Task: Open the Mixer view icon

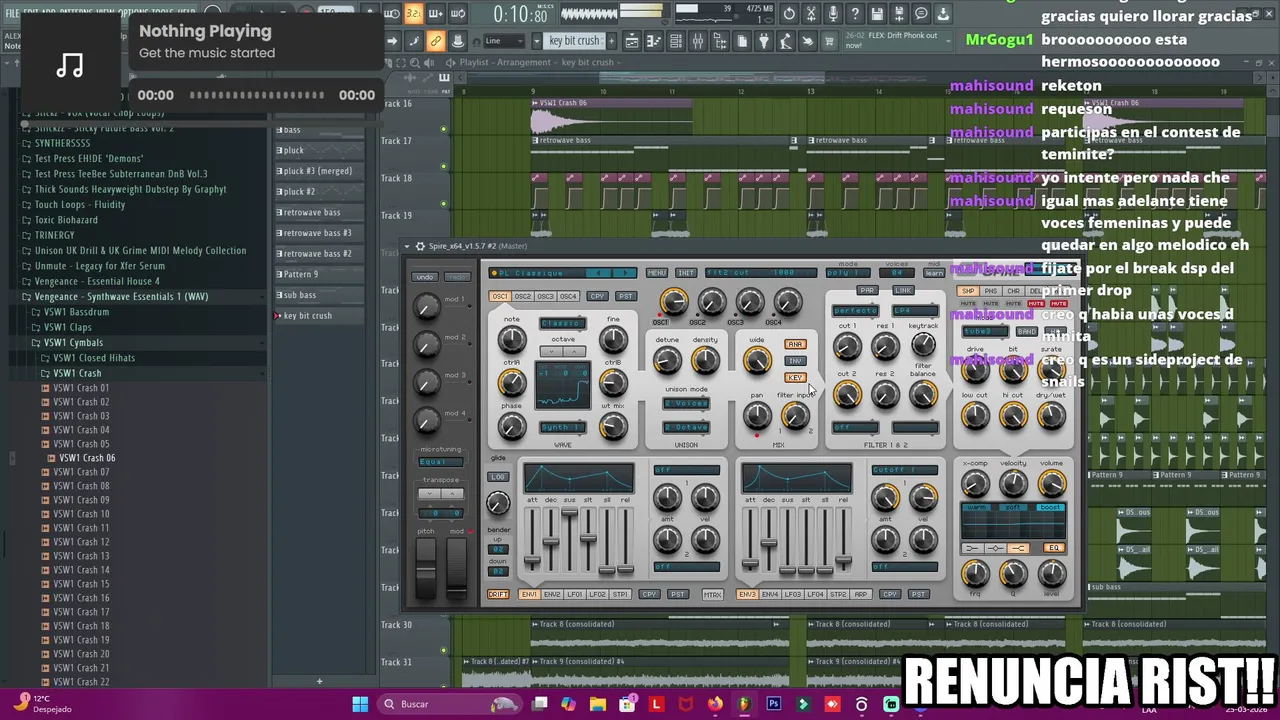Action: [x=698, y=41]
